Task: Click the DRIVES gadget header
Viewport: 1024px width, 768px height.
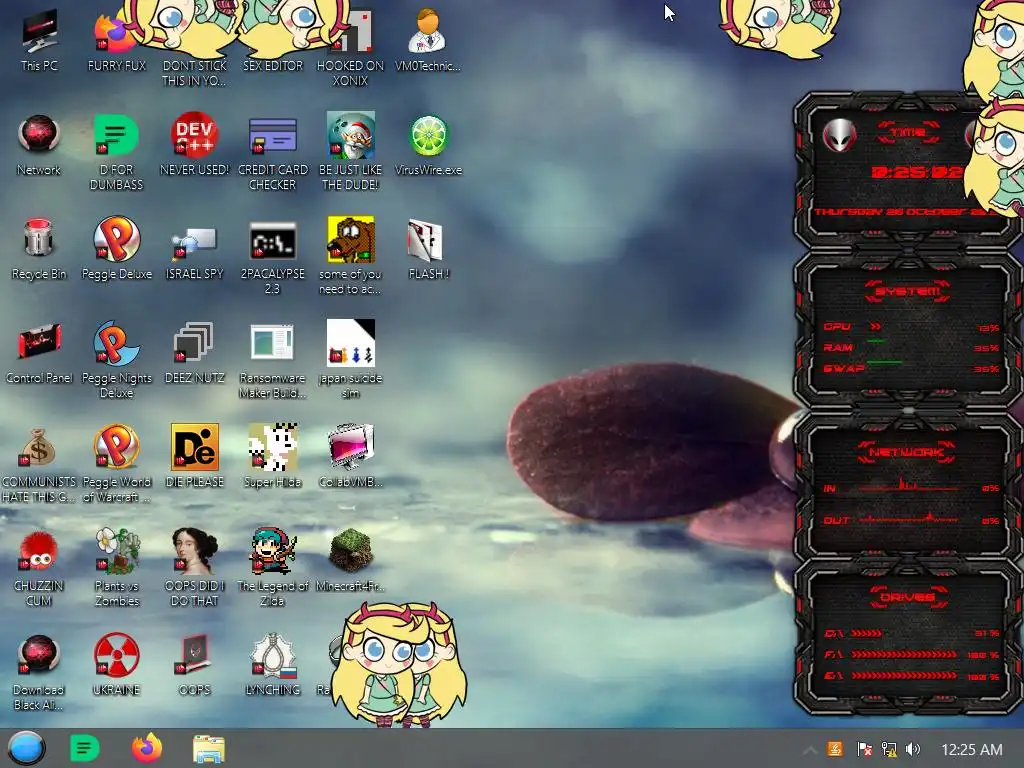Action: (x=908, y=597)
